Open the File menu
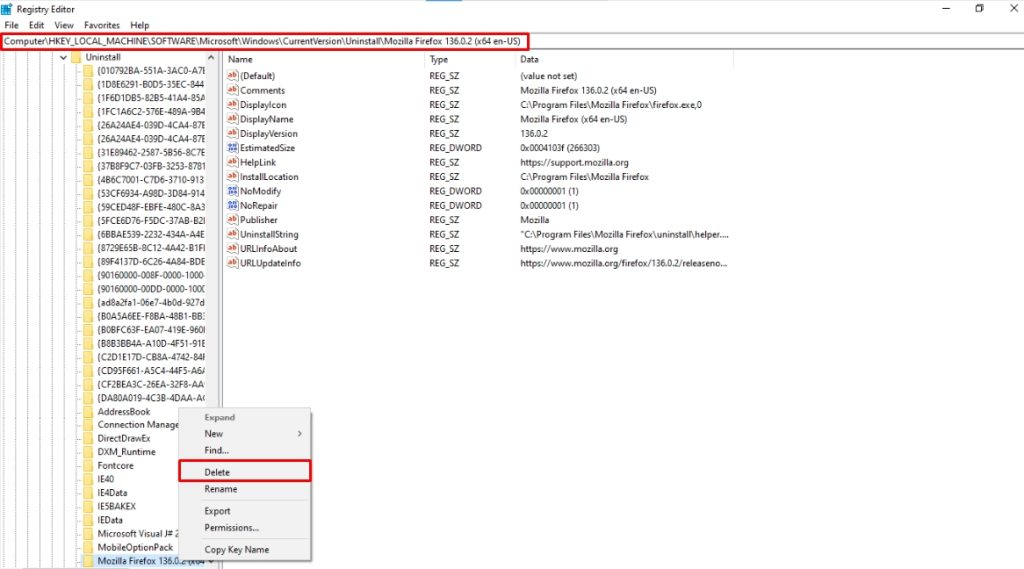This screenshot has height=569, width=1024. (x=12, y=25)
